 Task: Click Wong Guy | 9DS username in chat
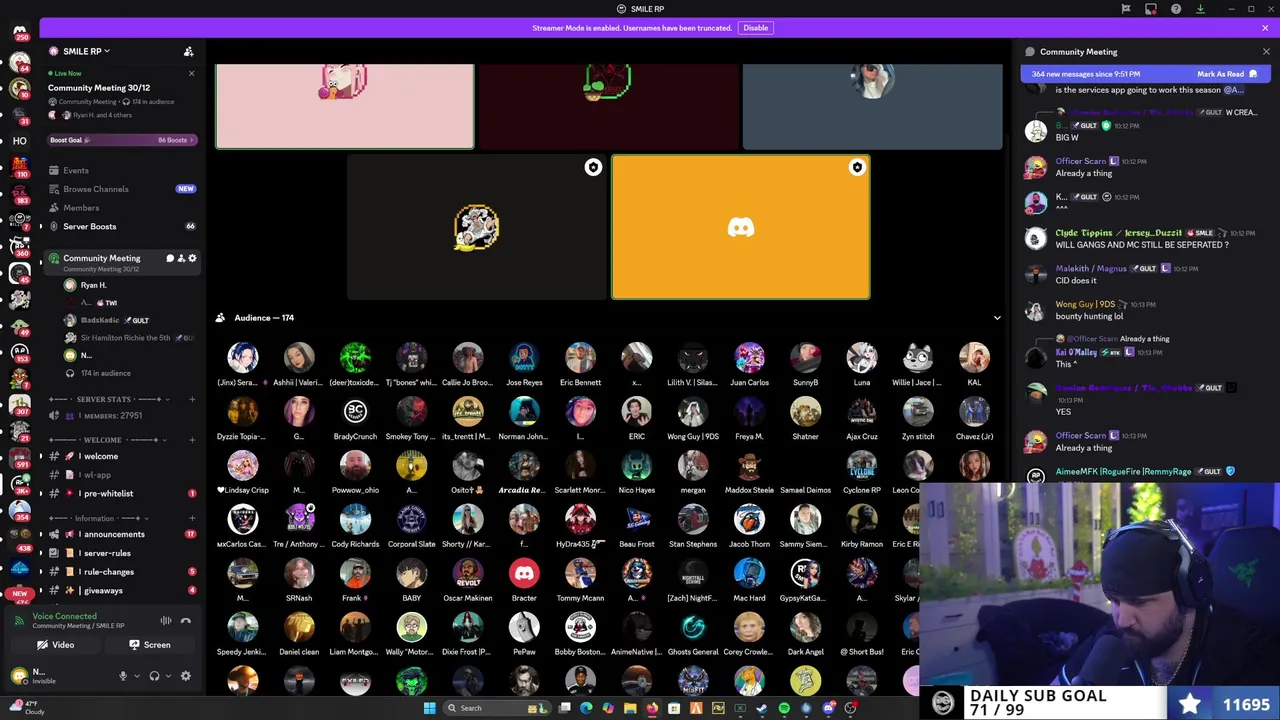point(1085,304)
